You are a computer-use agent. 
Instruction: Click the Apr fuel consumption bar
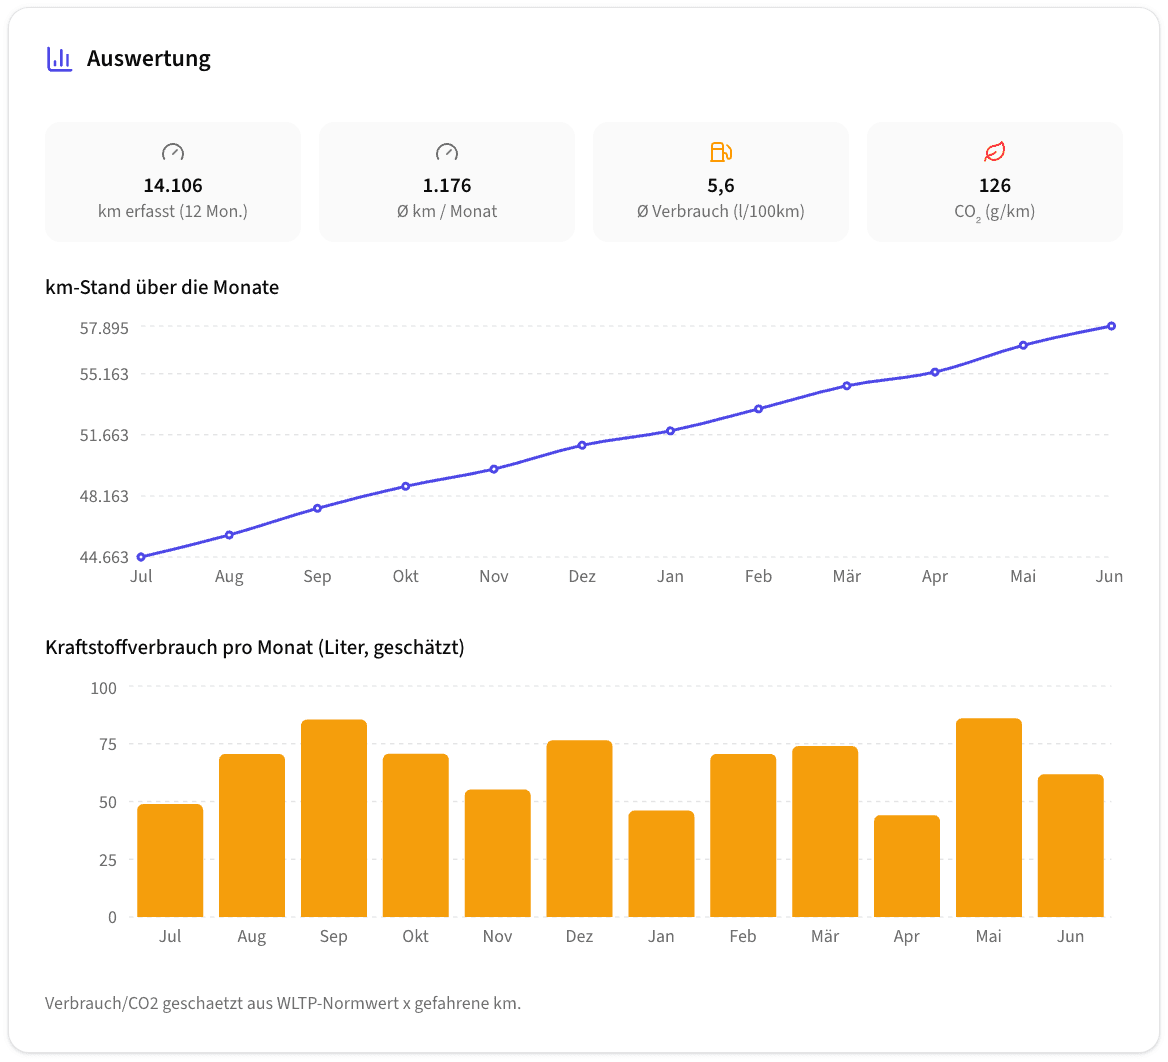(907, 866)
